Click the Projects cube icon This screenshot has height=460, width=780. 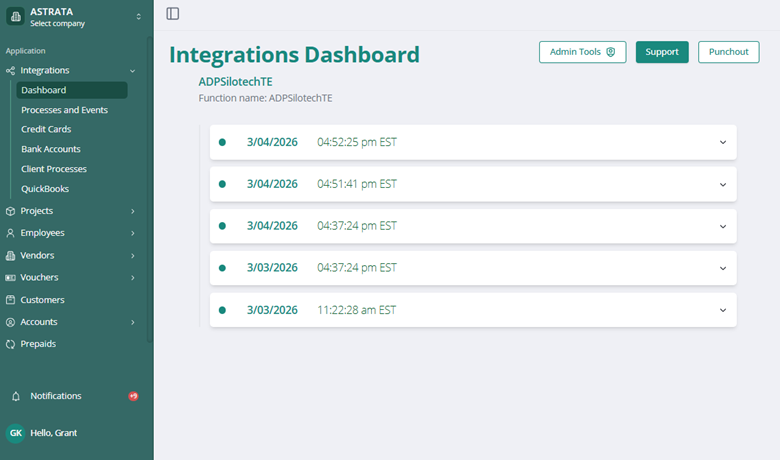[x=10, y=211]
